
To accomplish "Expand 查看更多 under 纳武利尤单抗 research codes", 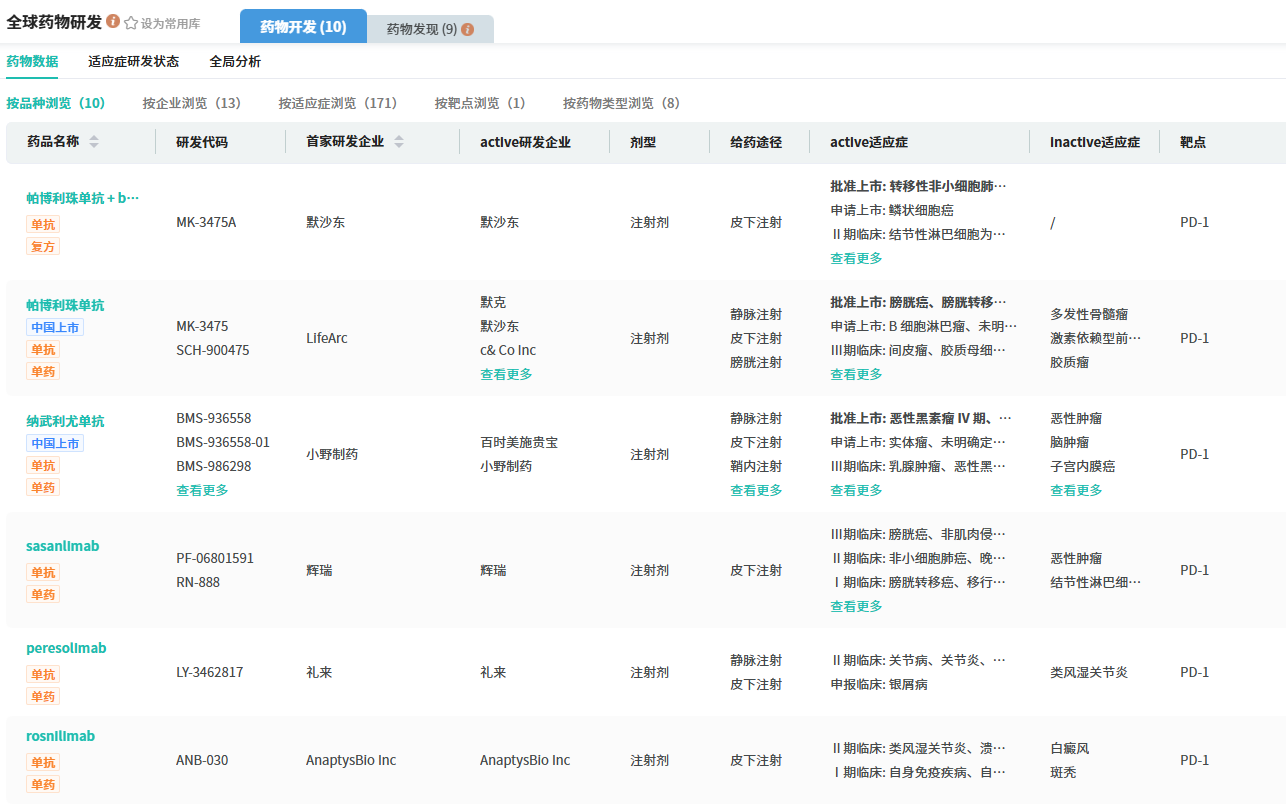I will tap(202, 490).
